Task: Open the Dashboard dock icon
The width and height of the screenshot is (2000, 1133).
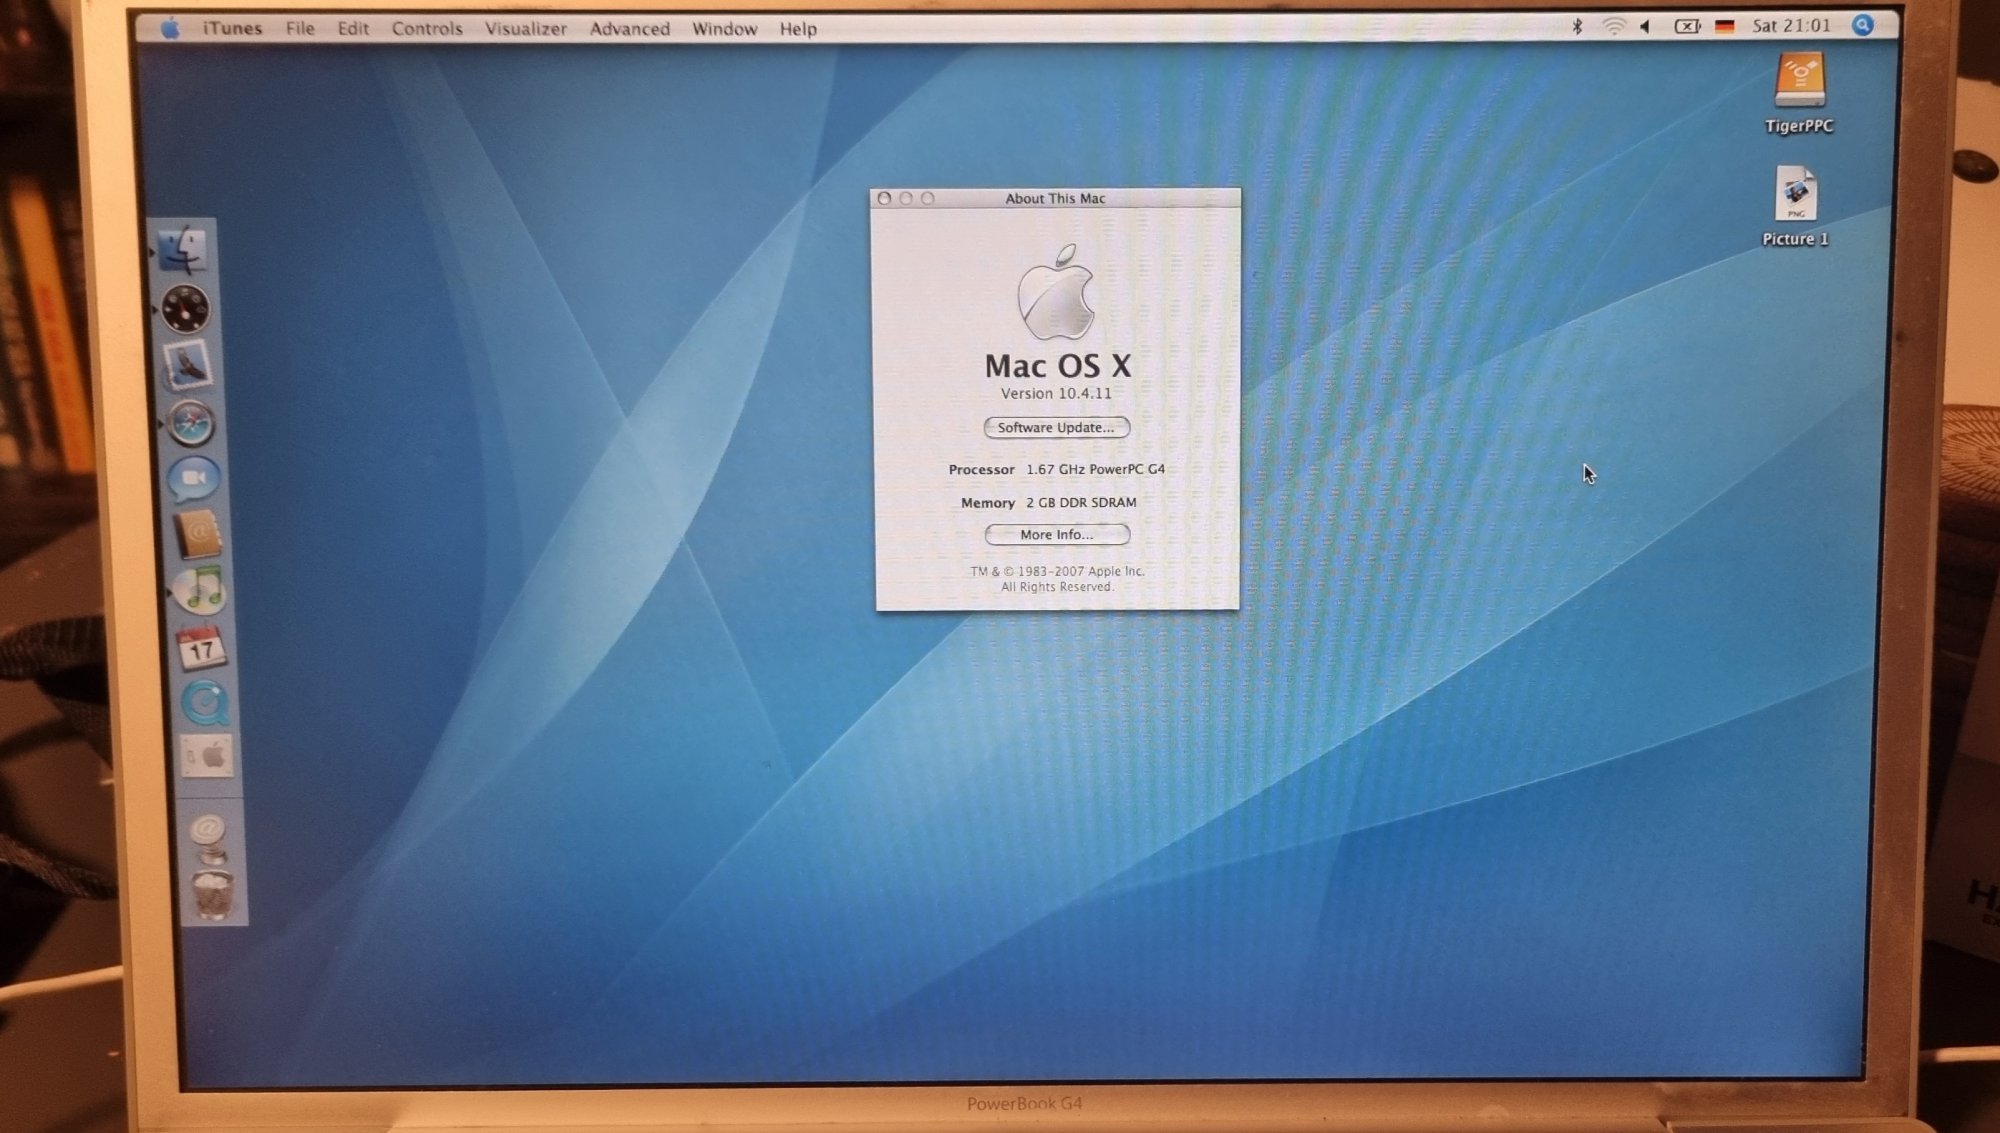Action: coord(186,308)
